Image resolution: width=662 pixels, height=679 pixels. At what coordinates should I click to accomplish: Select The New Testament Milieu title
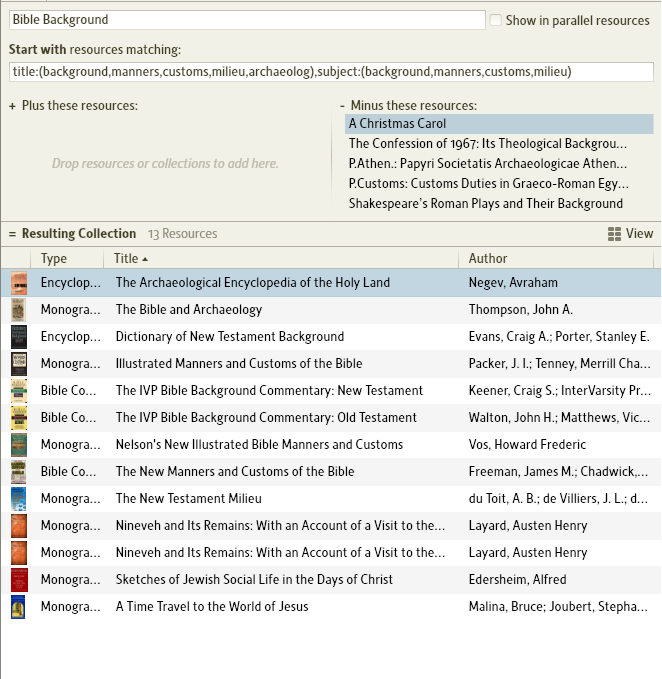pyautogui.click(x=188, y=499)
